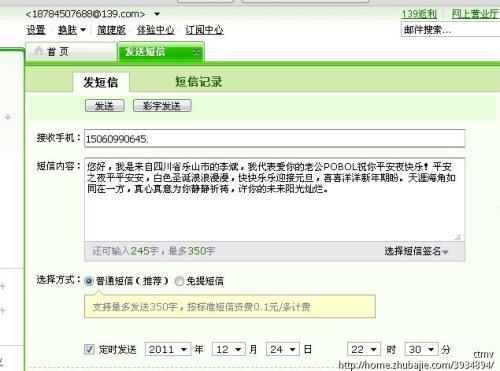Expand 选择短信签名 signature selector

pyautogui.click(x=416, y=251)
